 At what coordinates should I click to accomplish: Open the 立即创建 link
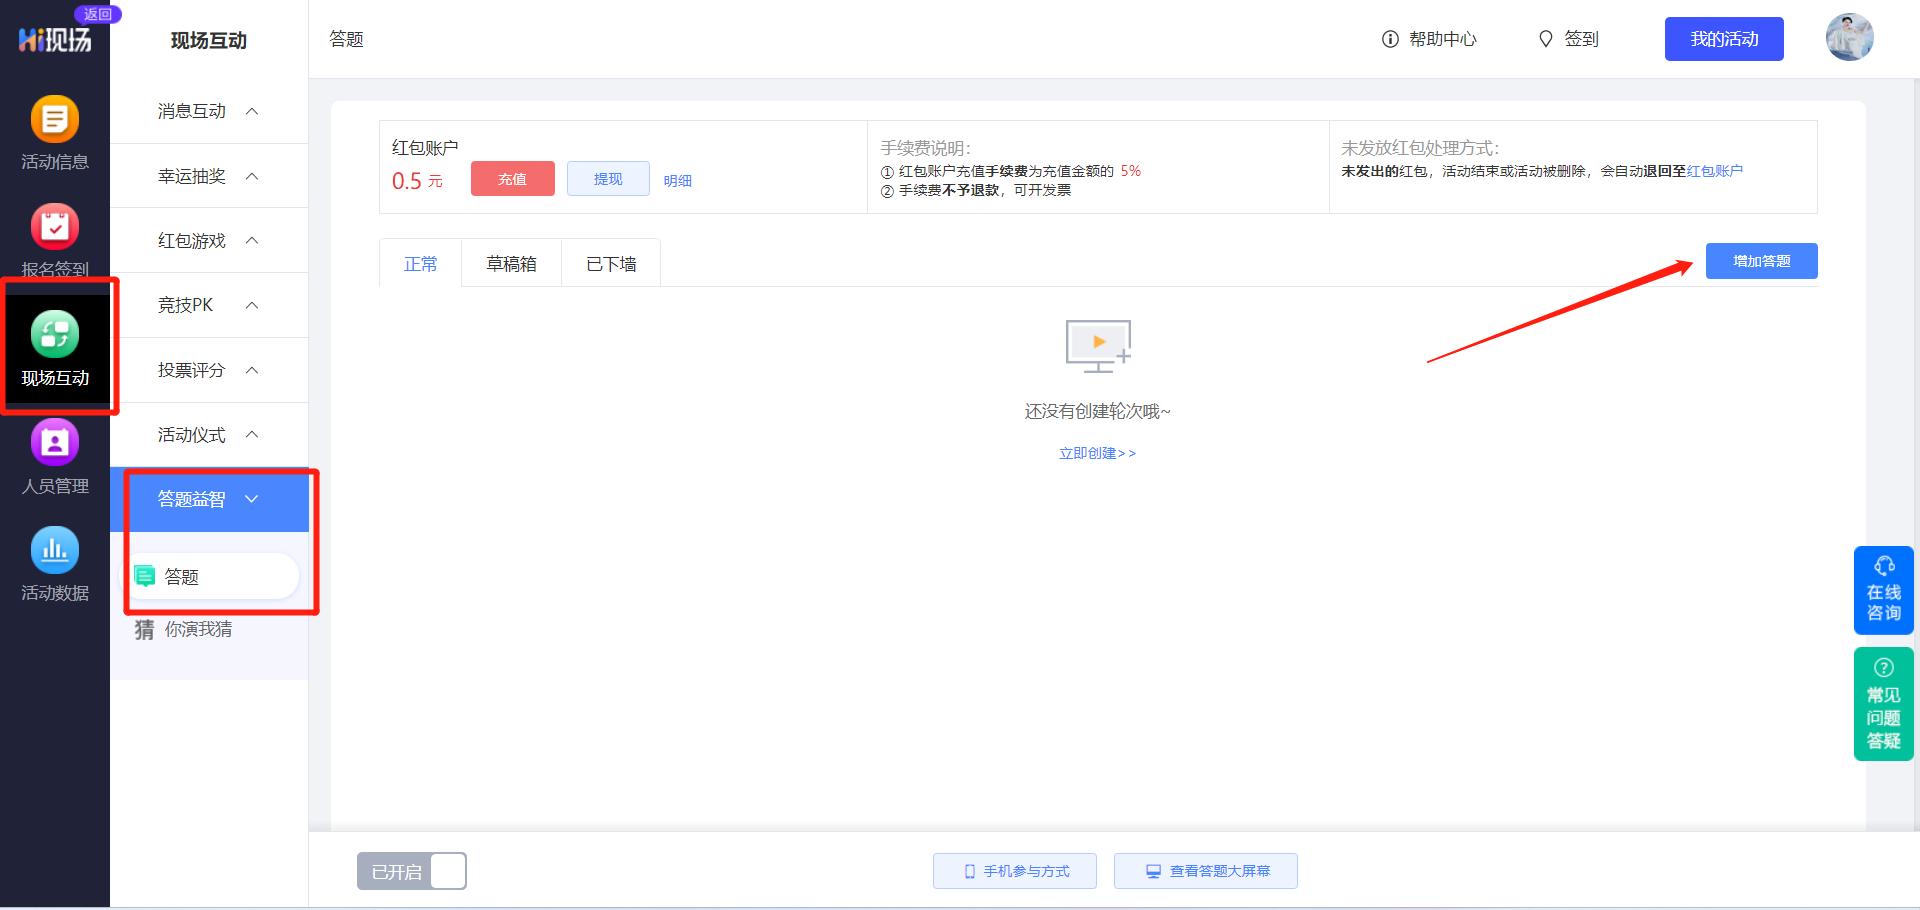(x=1097, y=453)
